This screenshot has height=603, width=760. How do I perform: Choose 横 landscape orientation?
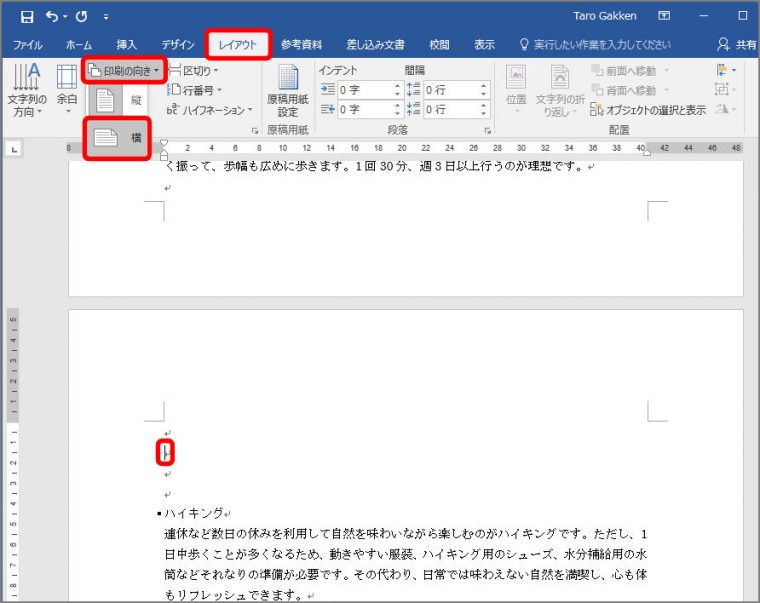click(117, 138)
